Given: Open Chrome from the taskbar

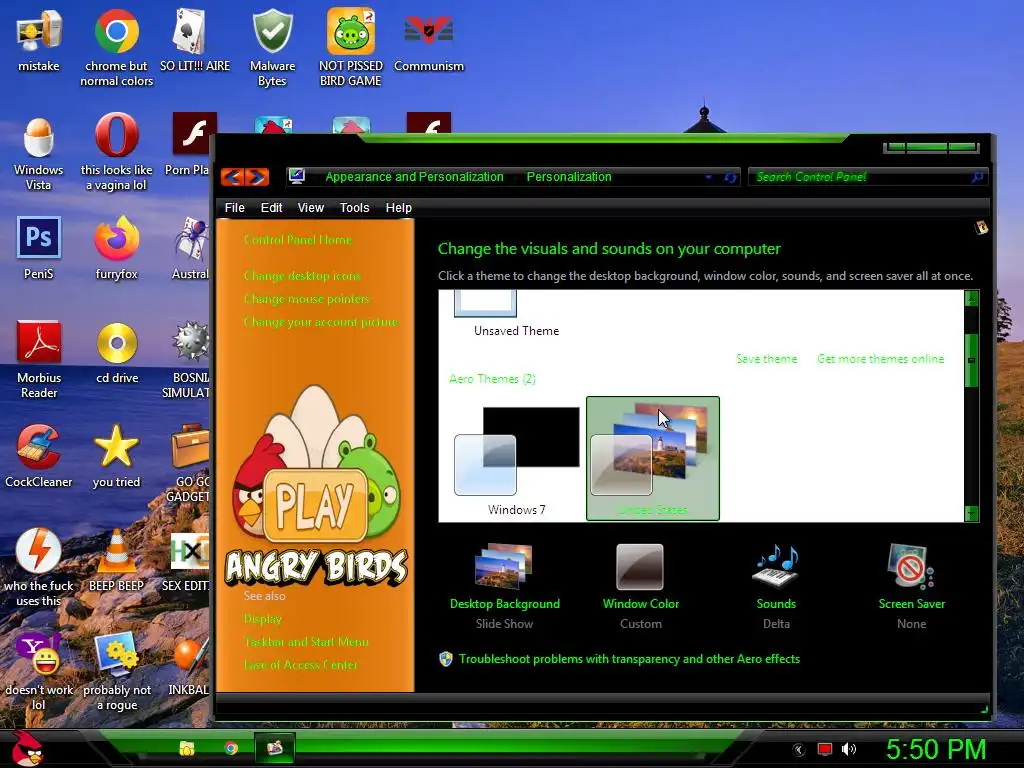Looking at the screenshot, I should 231,748.
